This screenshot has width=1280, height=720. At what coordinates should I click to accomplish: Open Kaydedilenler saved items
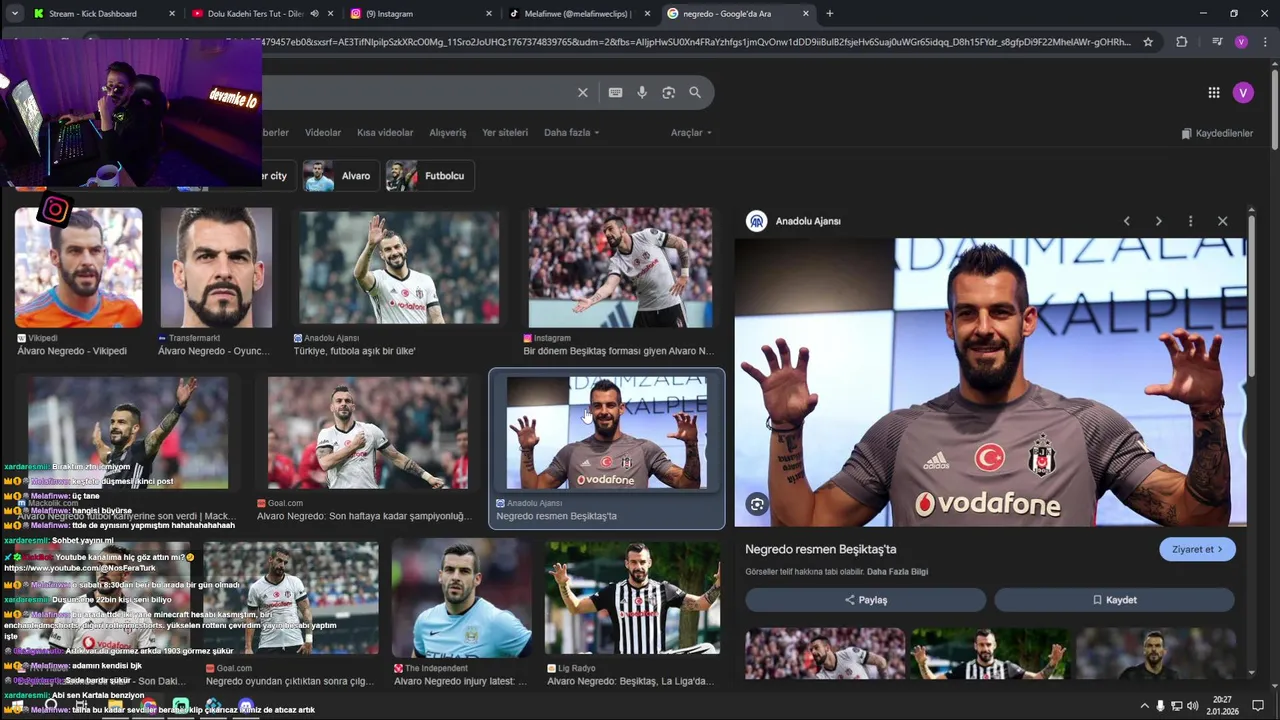pyautogui.click(x=1217, y=133)
